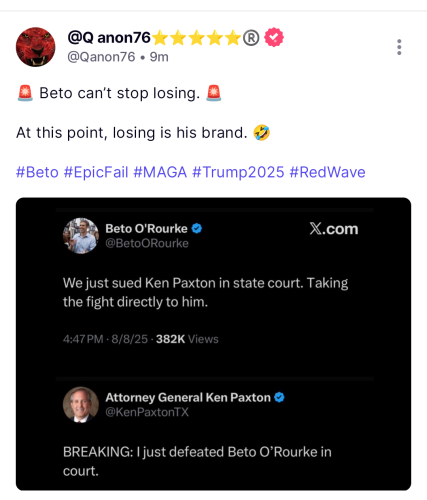
Task: Open the #RedWave hashtag
Action: click(x=327, y=172)
